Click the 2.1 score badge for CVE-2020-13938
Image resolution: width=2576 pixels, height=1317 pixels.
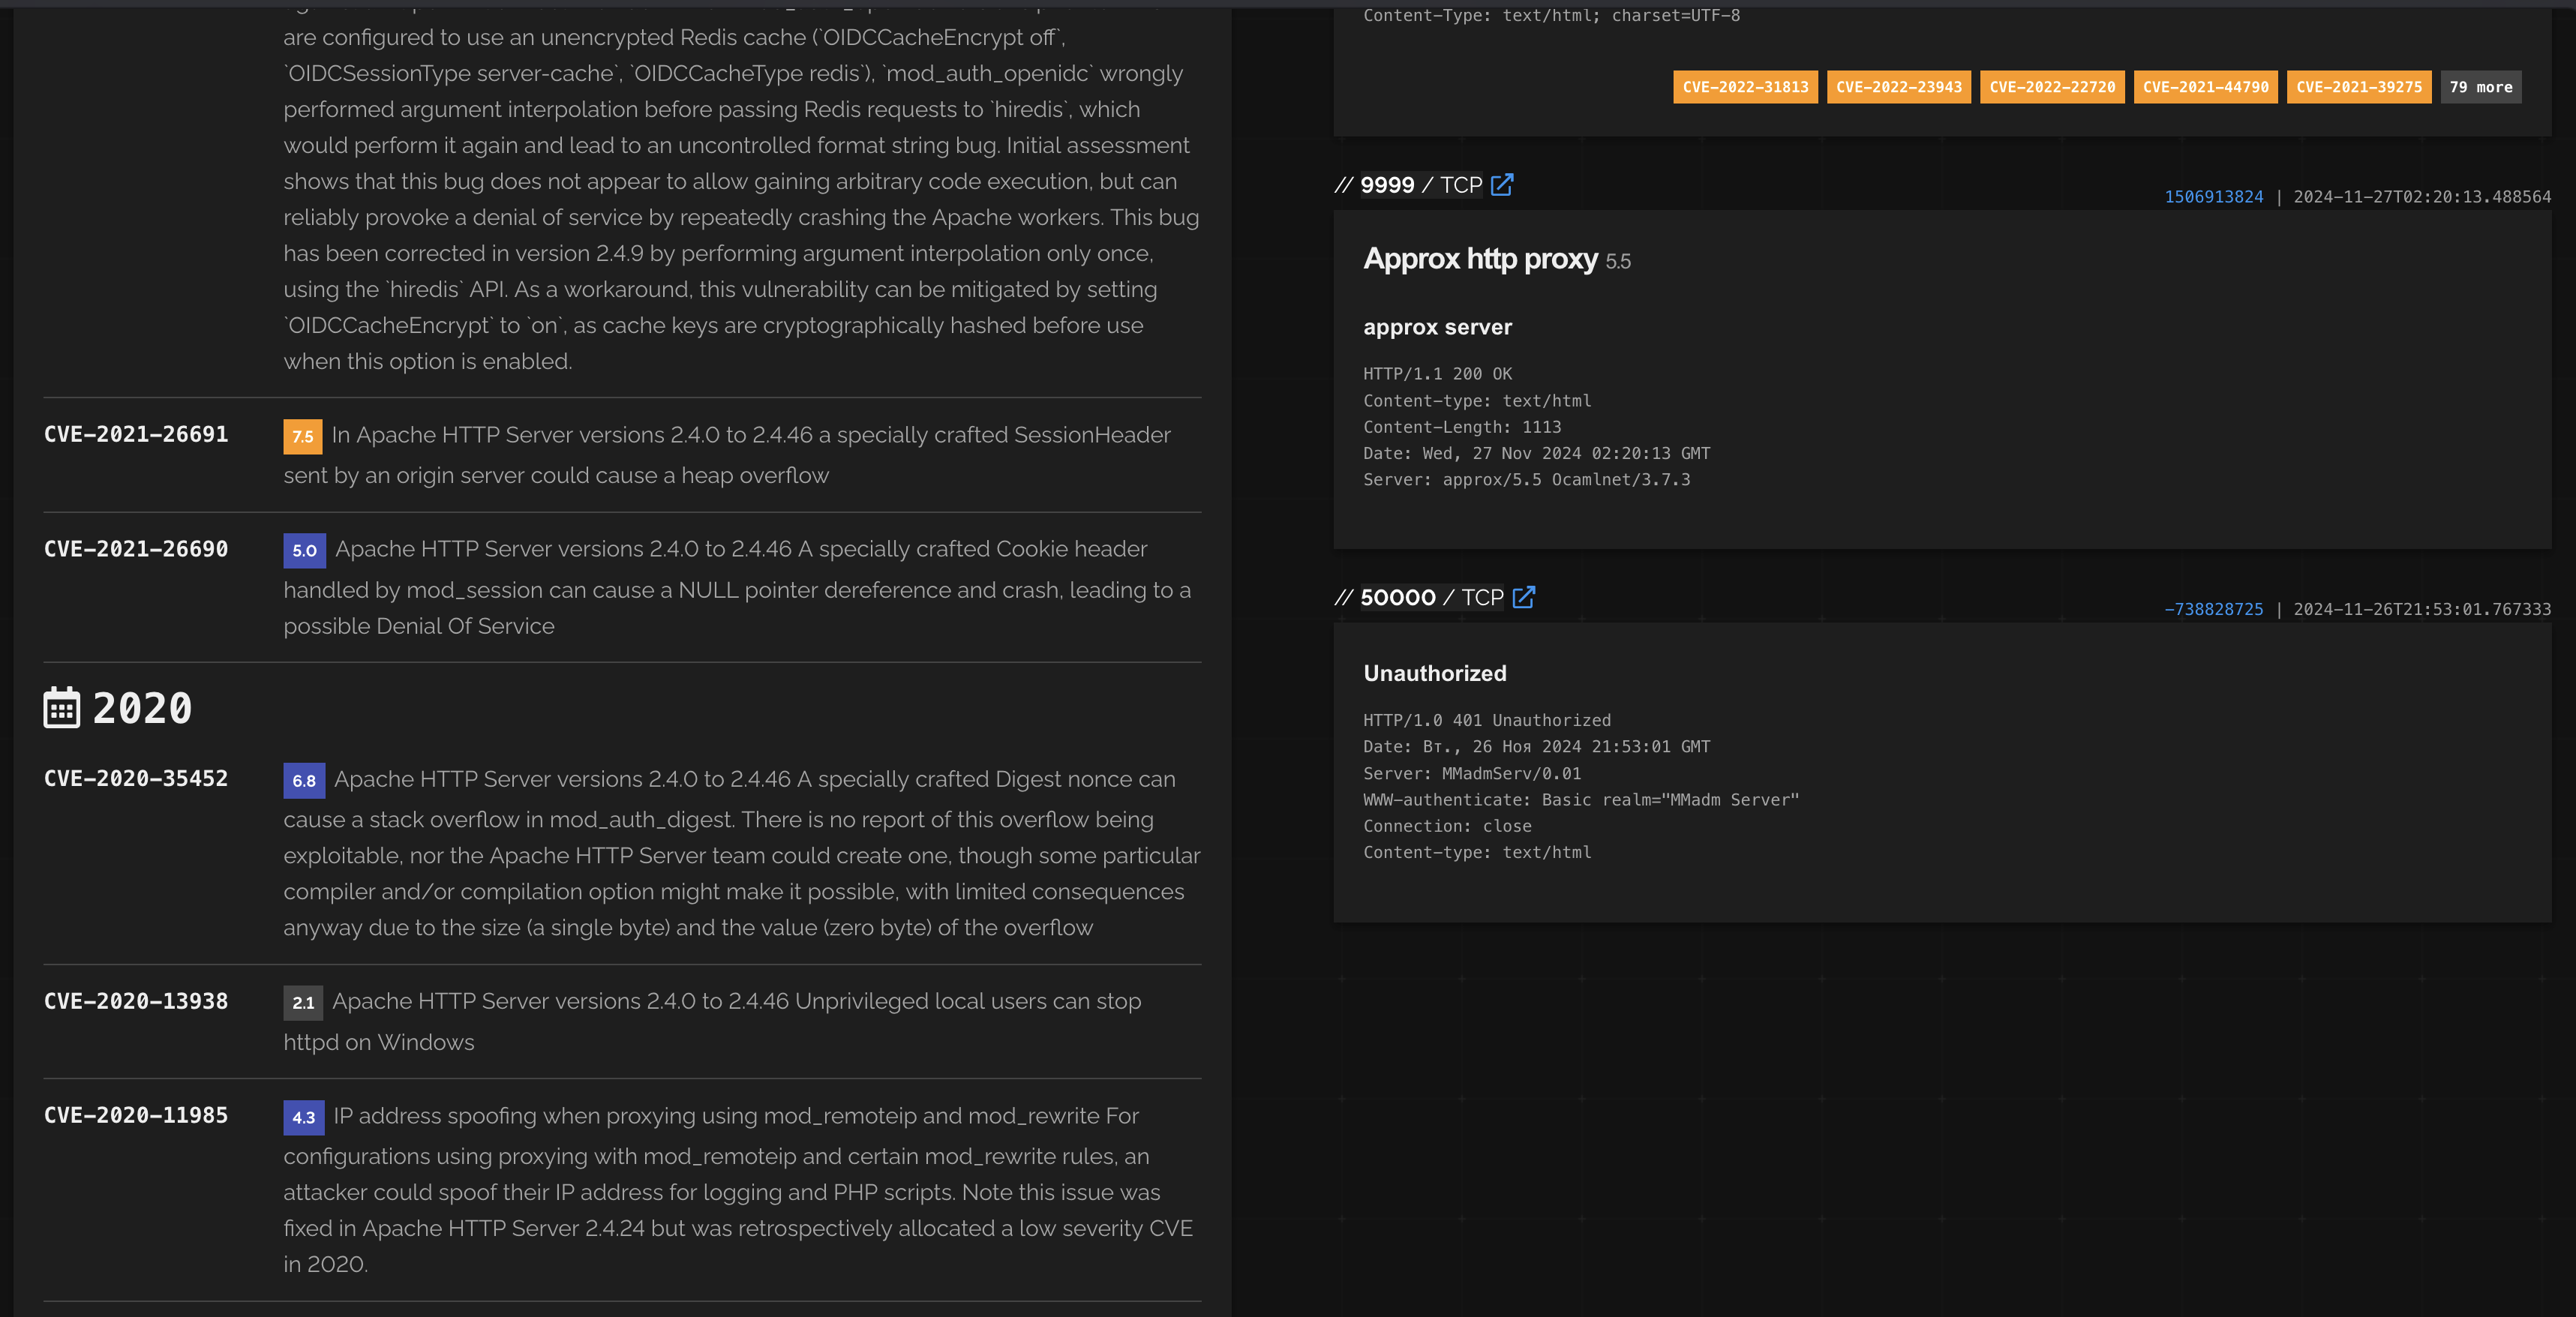point(303,1002)
